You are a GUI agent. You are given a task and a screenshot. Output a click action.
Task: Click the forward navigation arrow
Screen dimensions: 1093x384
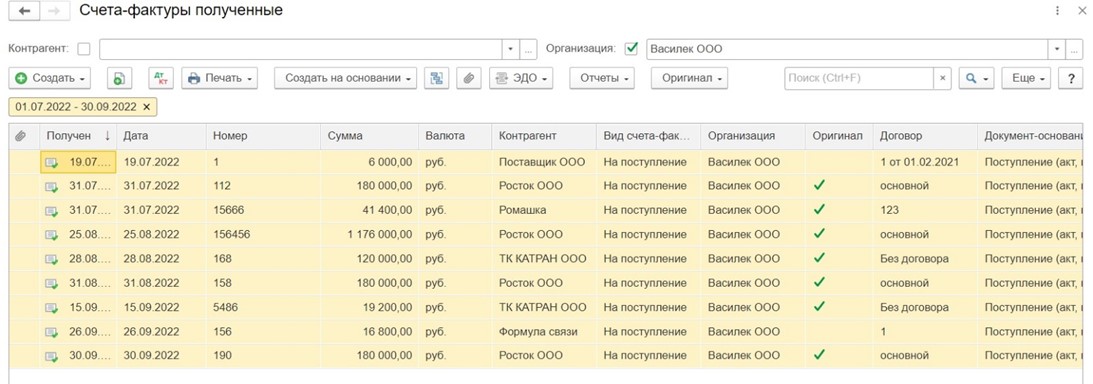pyautogui.click(x=54, y=11)
